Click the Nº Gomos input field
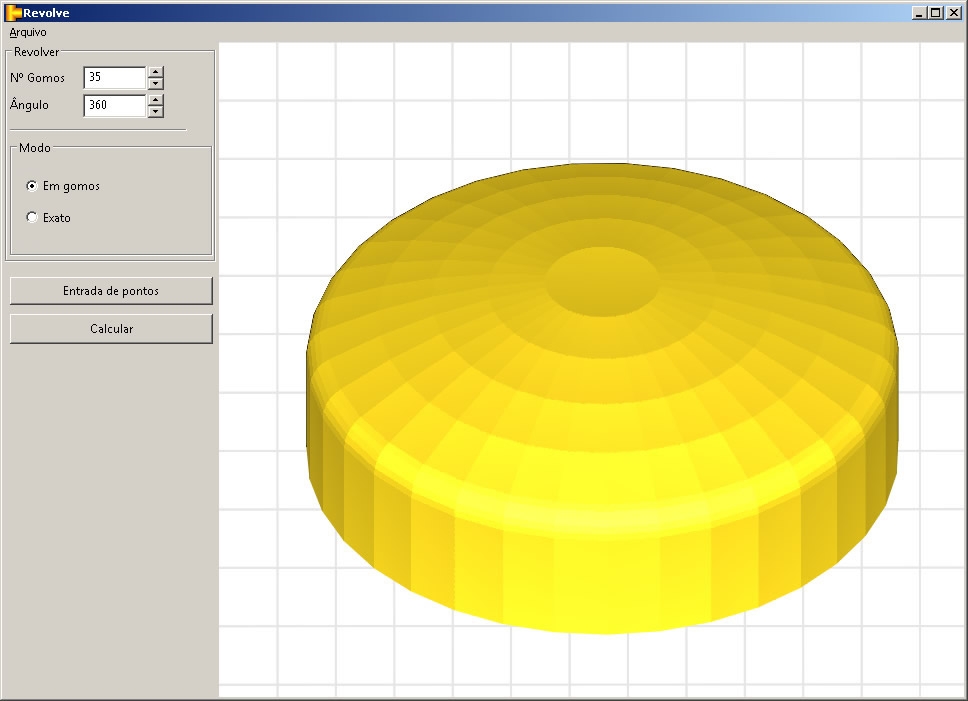This screenshot has width=968, height=701. pyautogui.click(x=114, y=77)
